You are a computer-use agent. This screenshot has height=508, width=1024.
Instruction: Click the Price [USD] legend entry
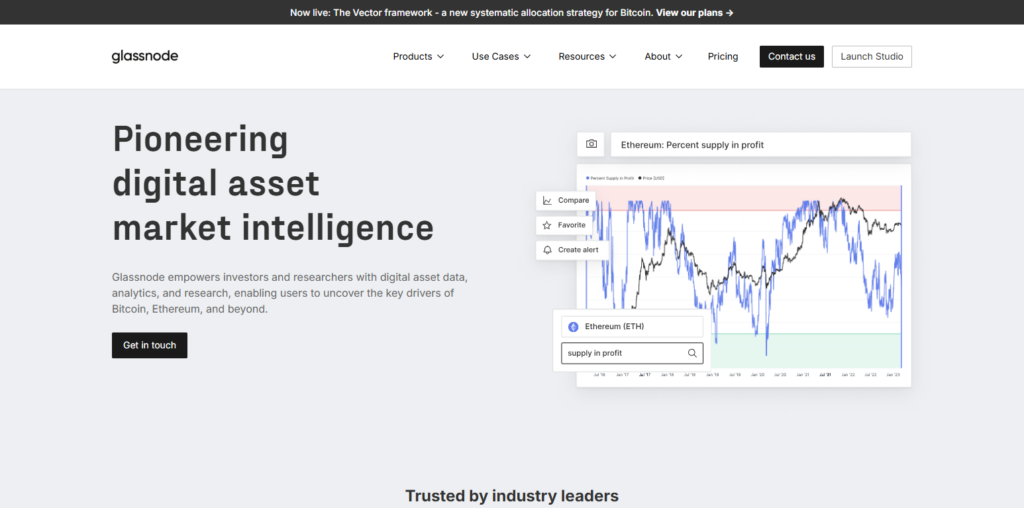[651, 178]
